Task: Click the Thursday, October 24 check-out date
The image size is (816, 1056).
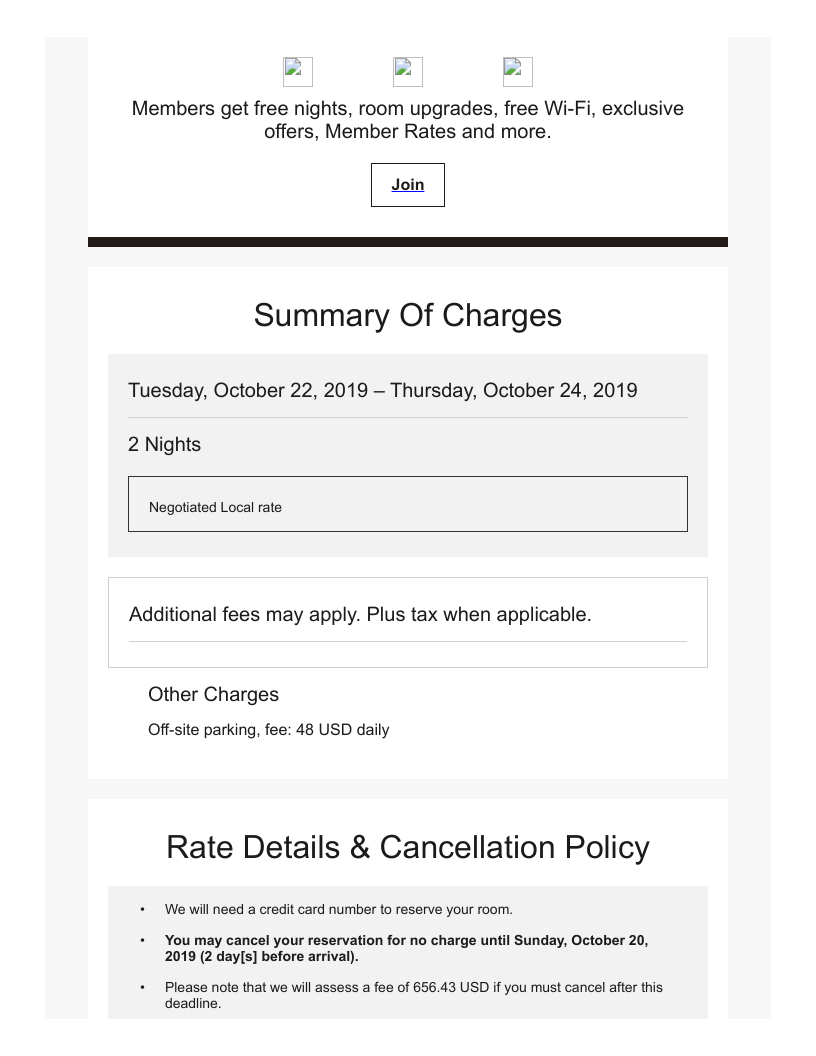Action: 513,390
